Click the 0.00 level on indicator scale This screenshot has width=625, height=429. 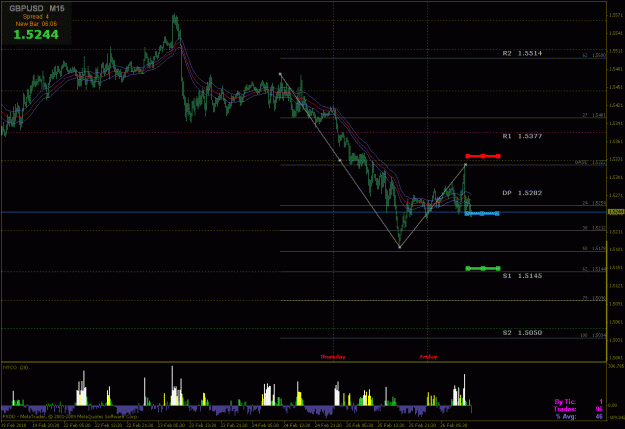pyautogui.click(x=613, y=405)
